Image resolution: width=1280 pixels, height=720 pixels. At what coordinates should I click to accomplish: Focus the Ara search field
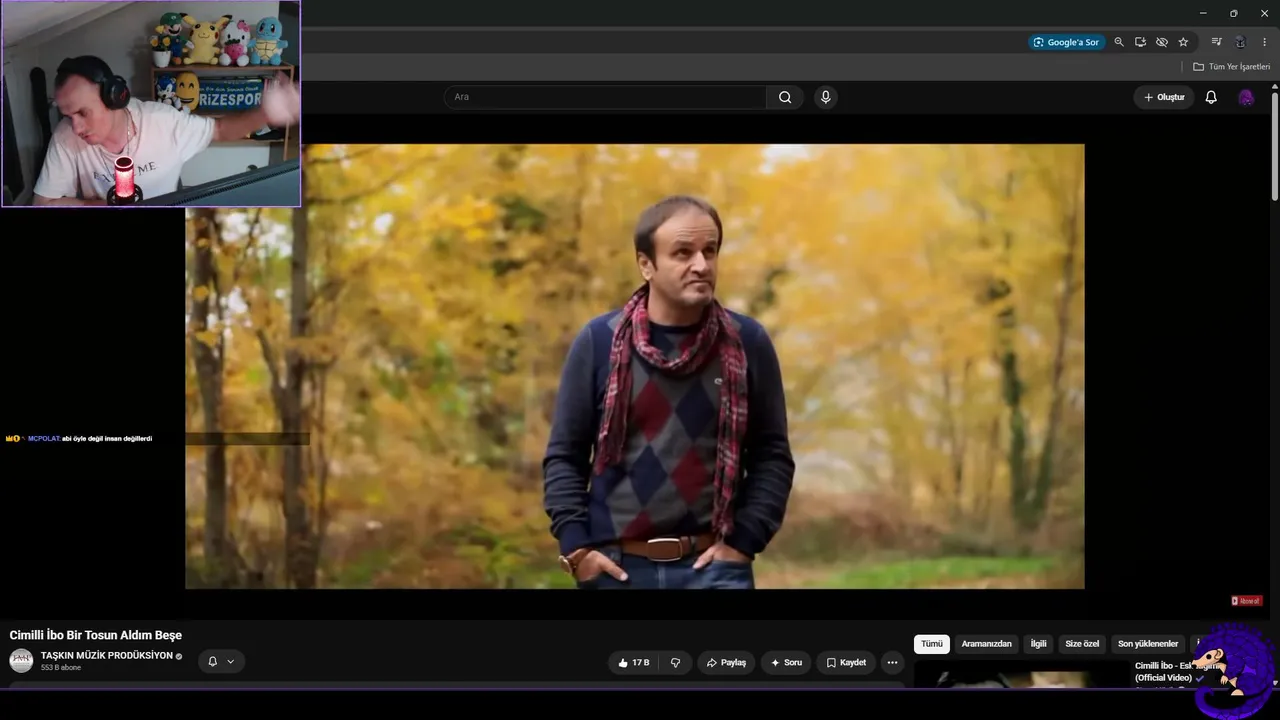[x=605, y=97]
